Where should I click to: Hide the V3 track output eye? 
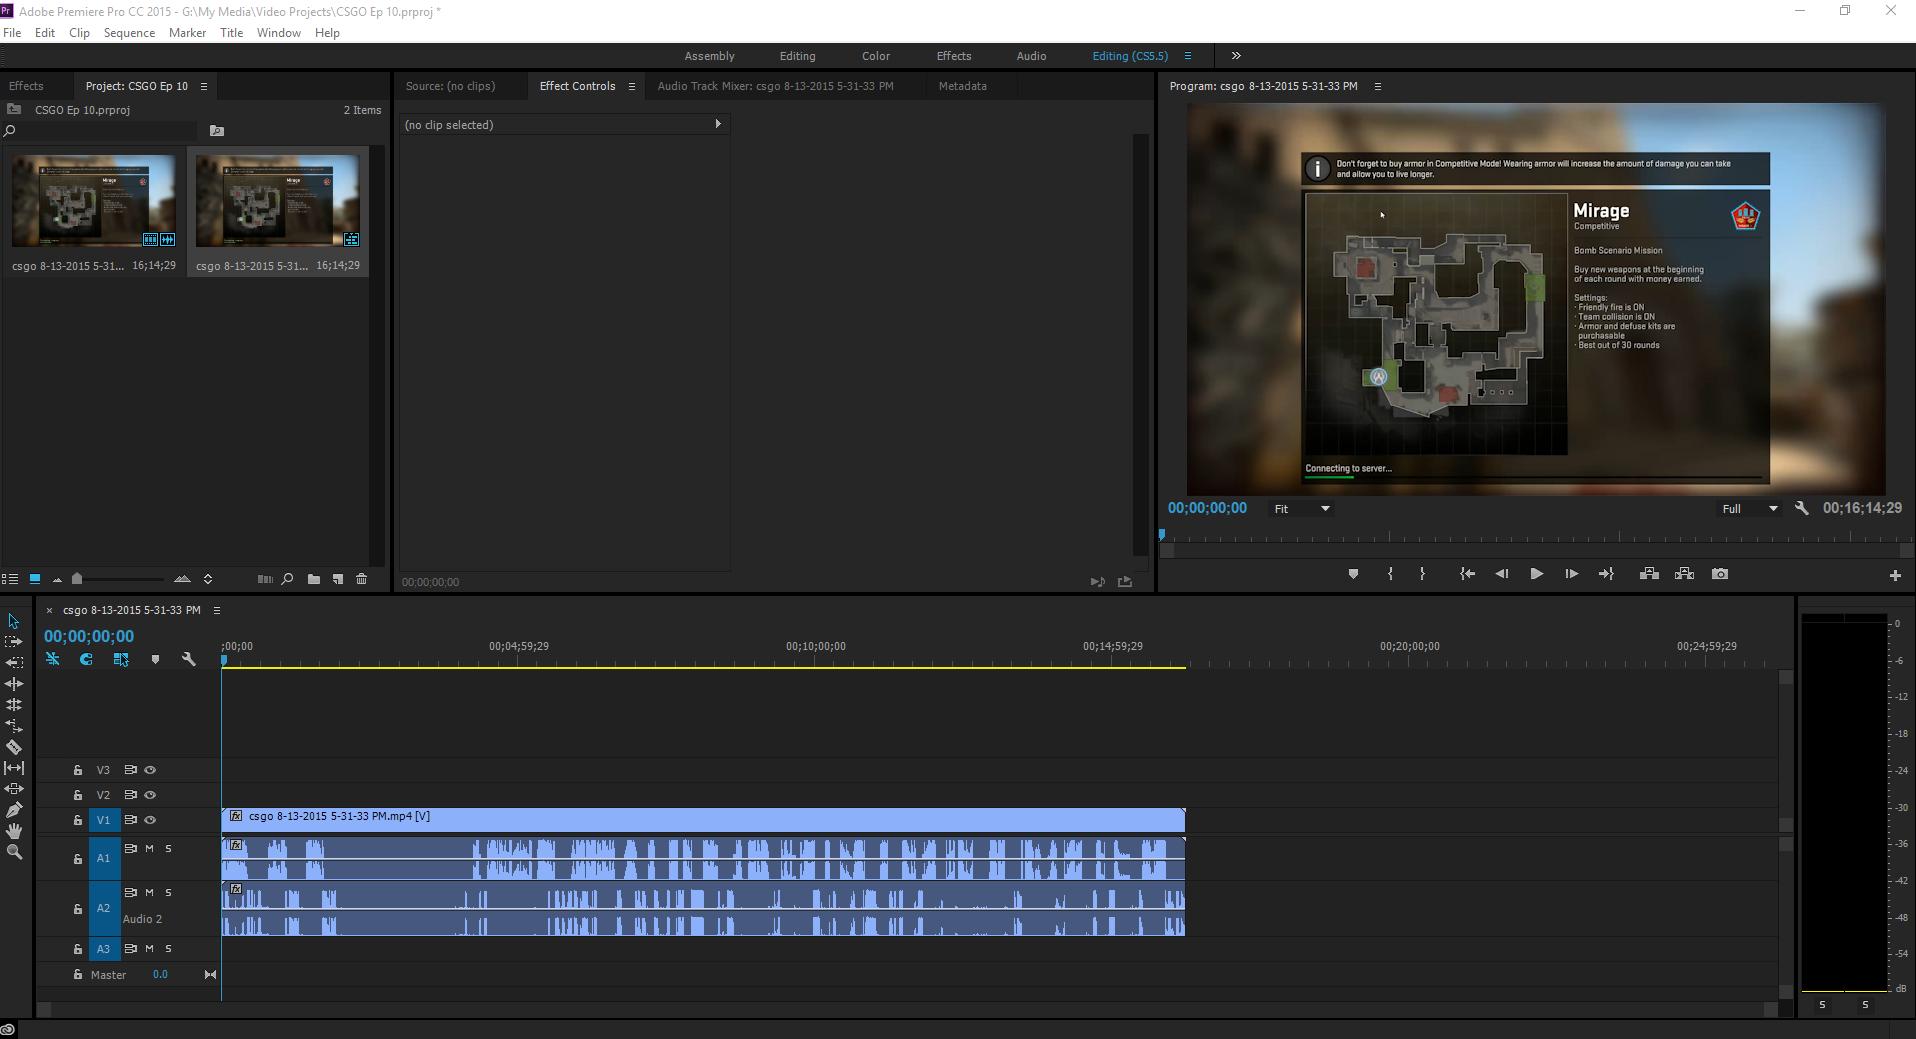coord(150,770)
